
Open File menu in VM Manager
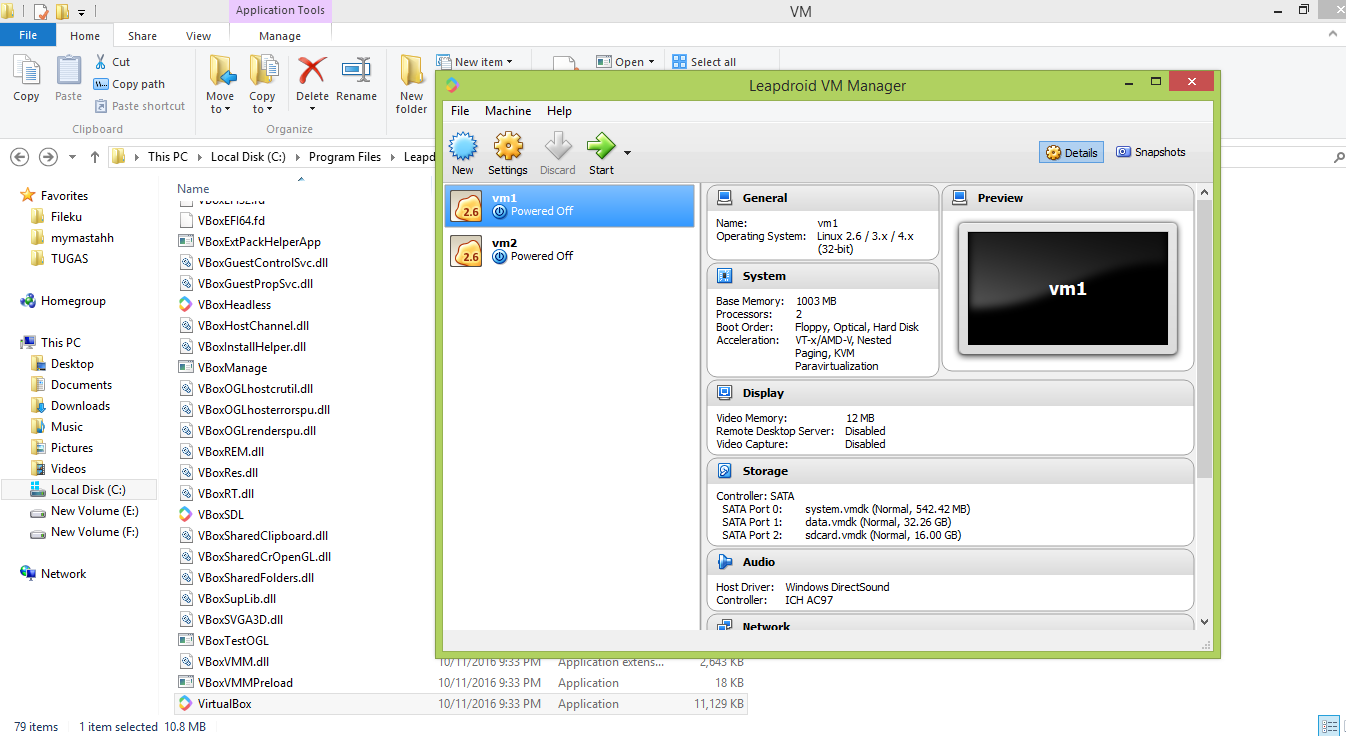[x=460, y=111]
